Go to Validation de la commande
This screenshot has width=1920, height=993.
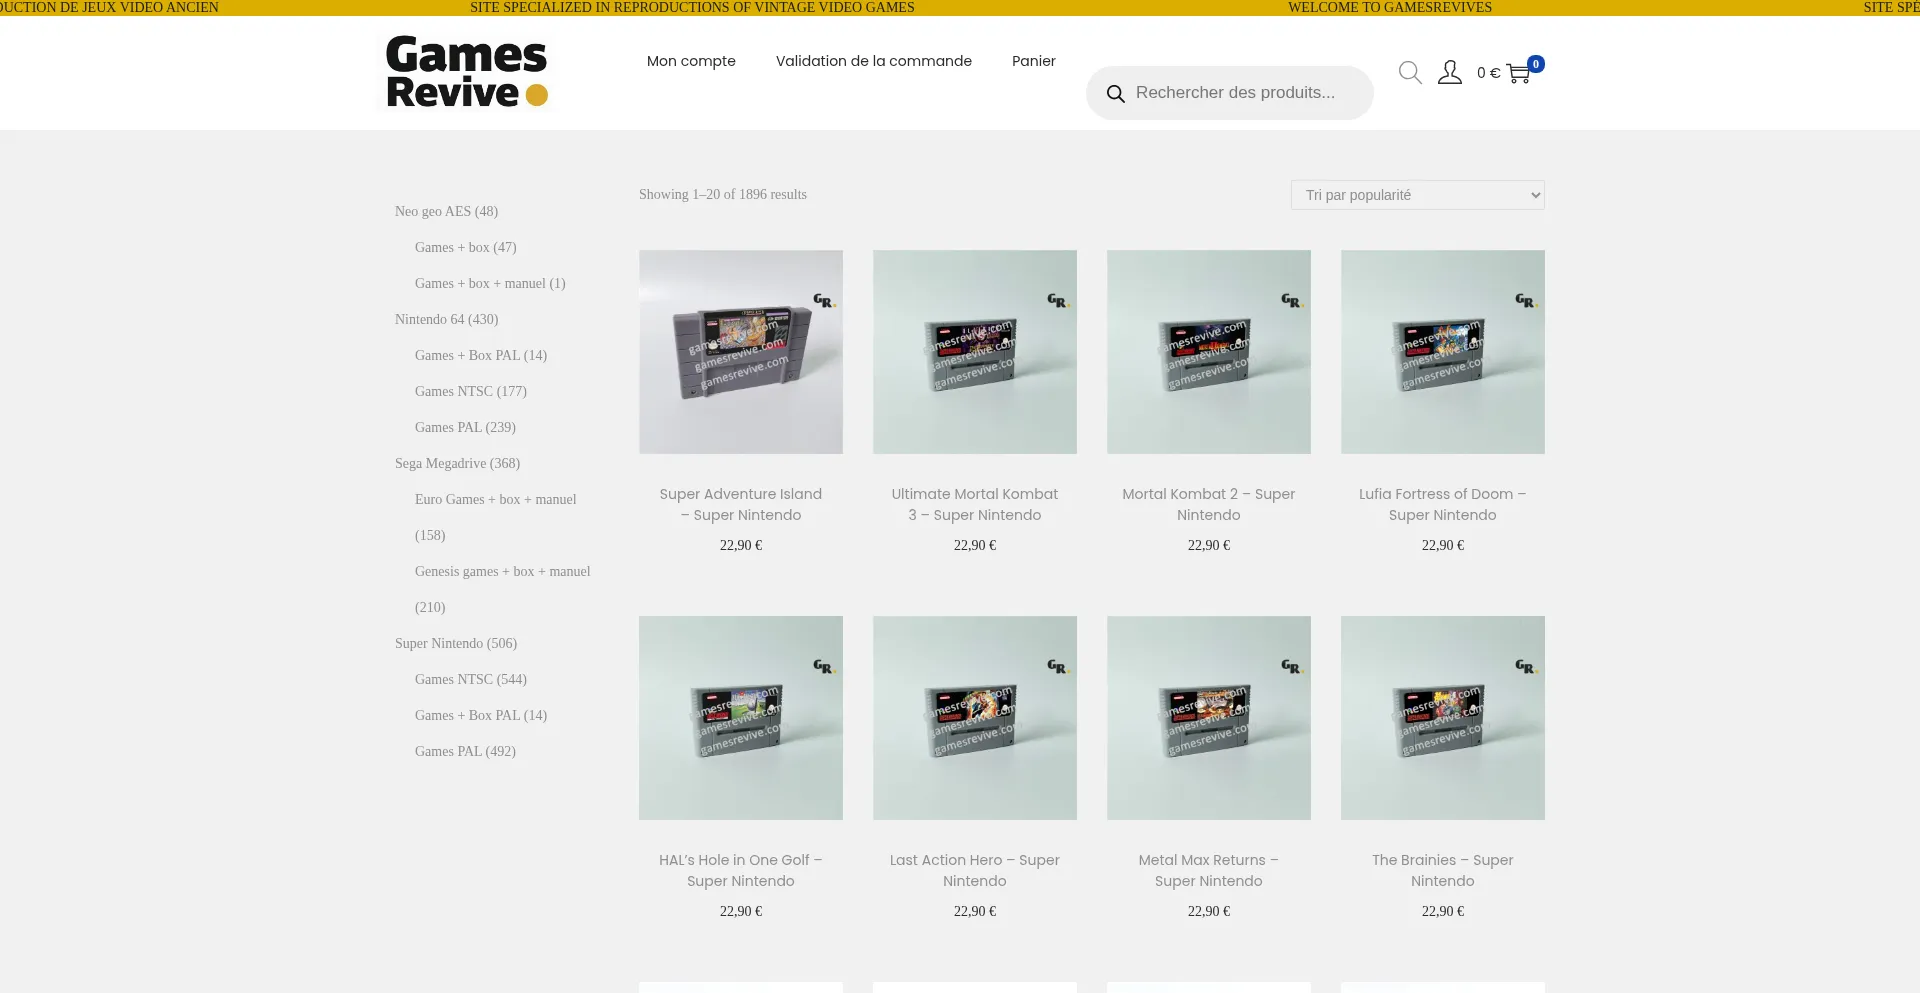point(873,61)
